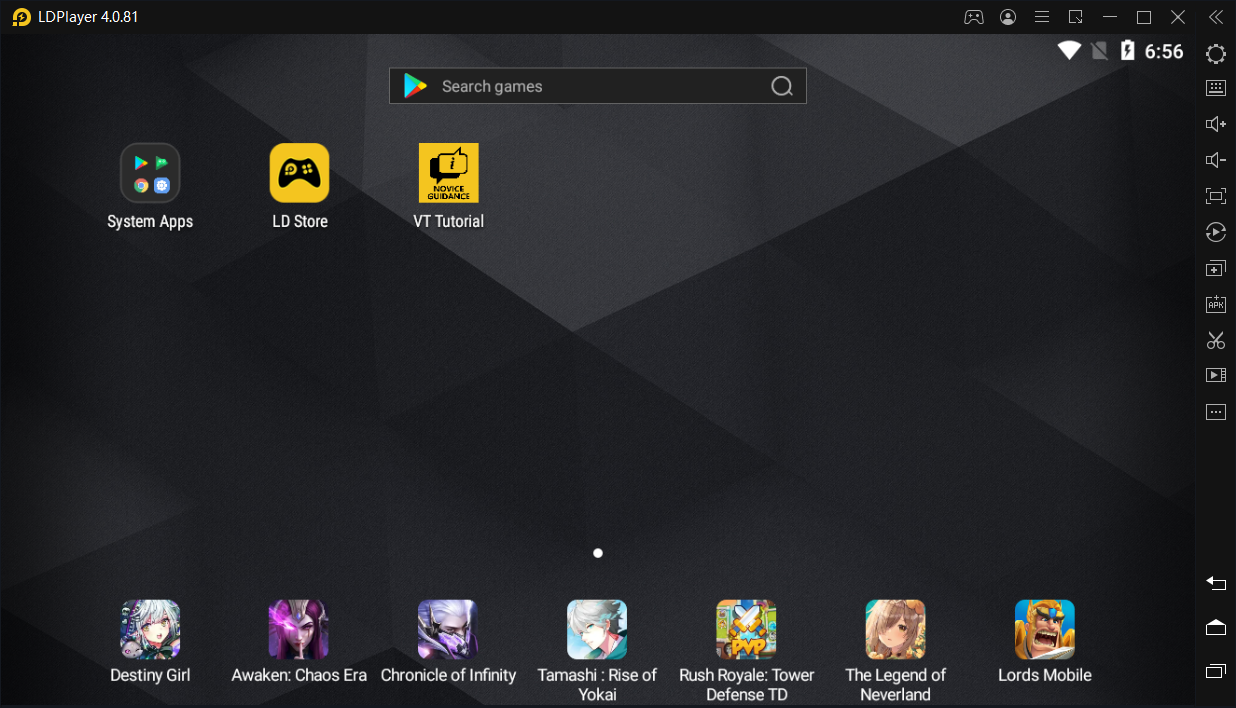Open the LDPlayer settings gear in sidebar
Screen dimensions: 1236x708
point(1216,54)
